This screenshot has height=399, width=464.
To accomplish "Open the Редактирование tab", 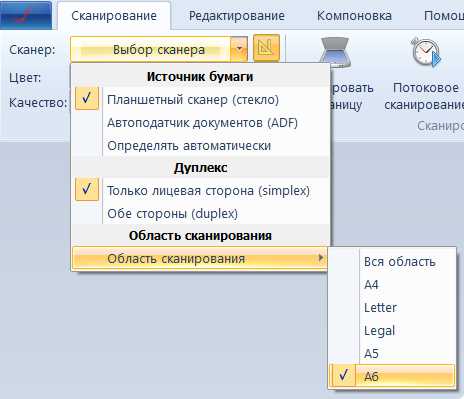I will point(237,16).
